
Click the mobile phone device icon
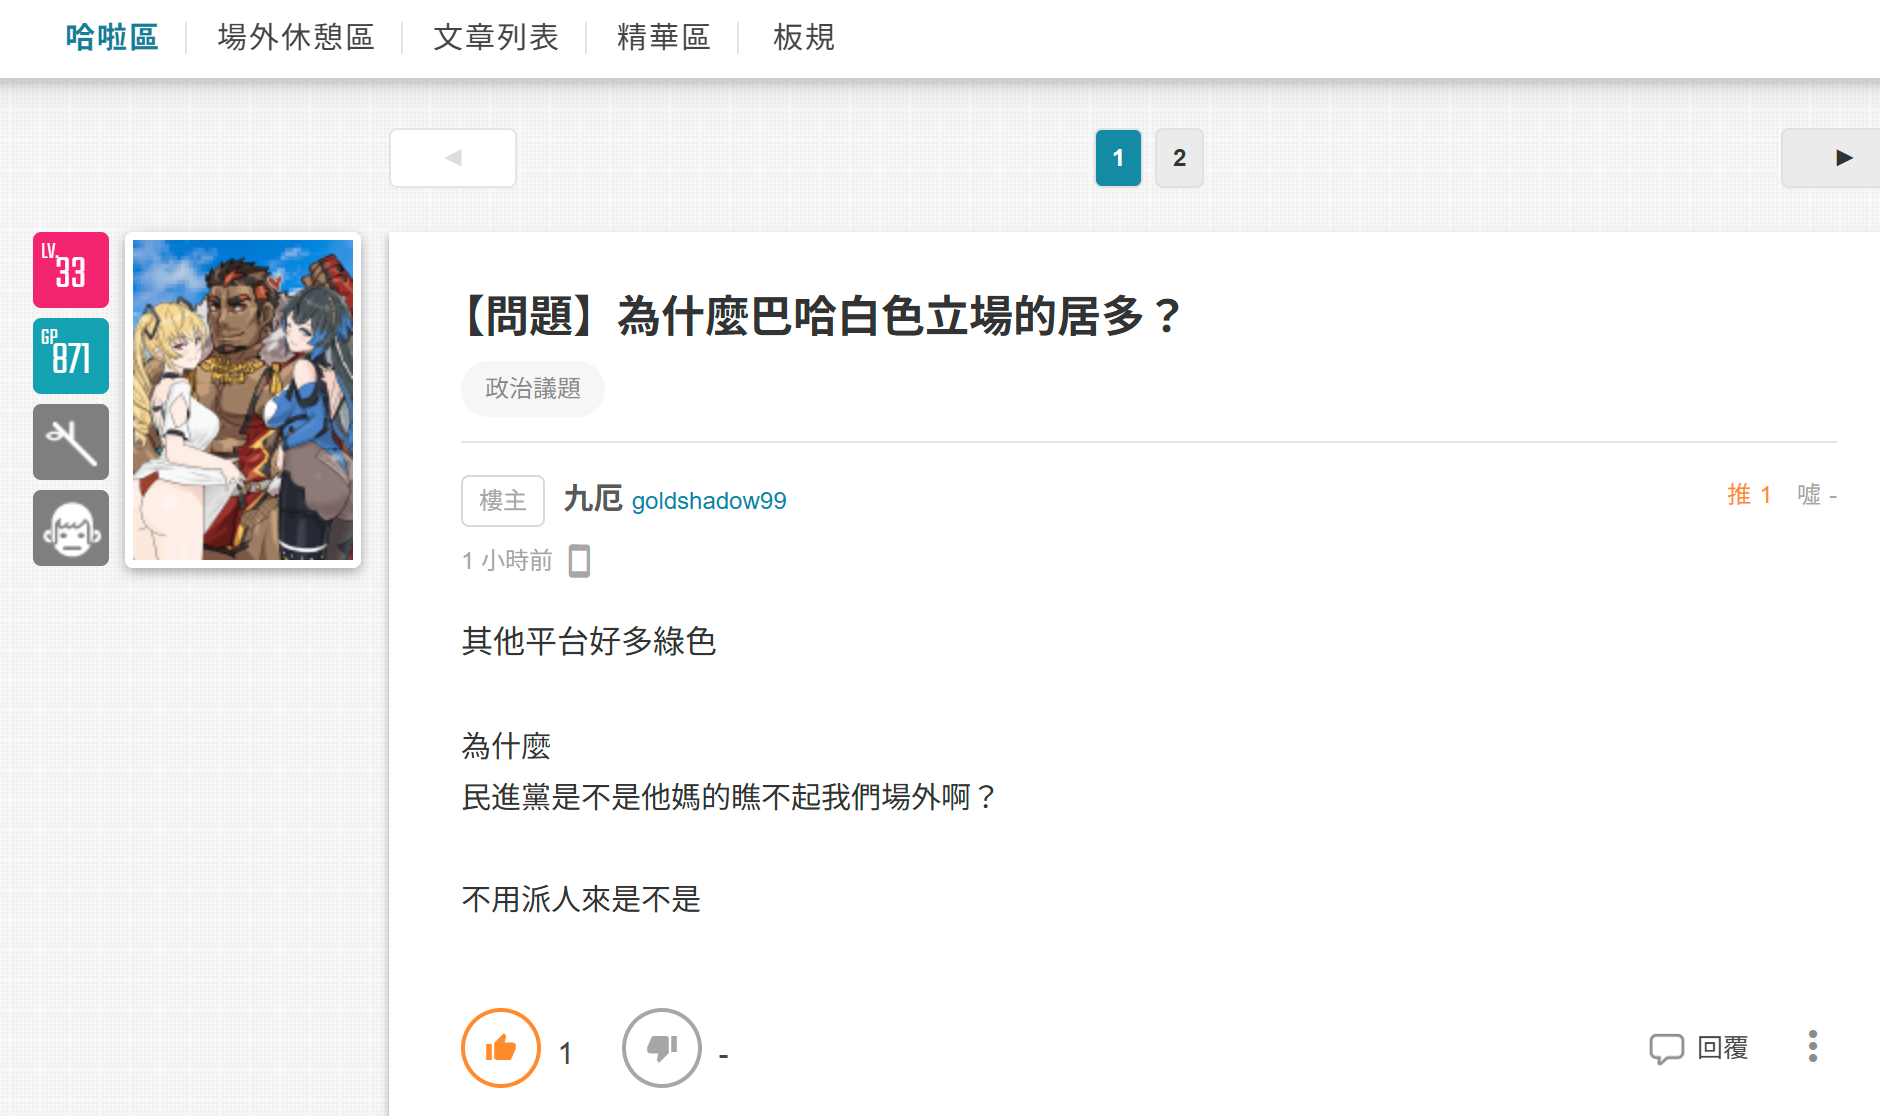coord(579,561)
